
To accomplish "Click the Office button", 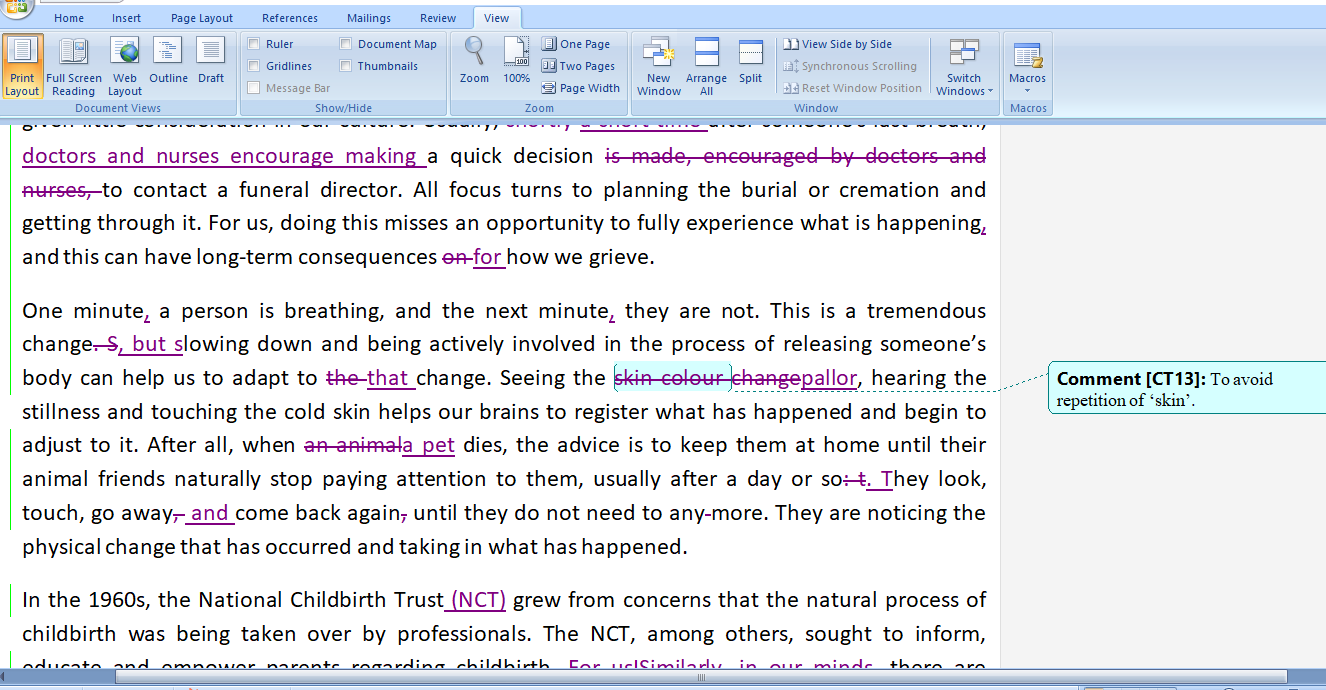I will tap(17, 8).
